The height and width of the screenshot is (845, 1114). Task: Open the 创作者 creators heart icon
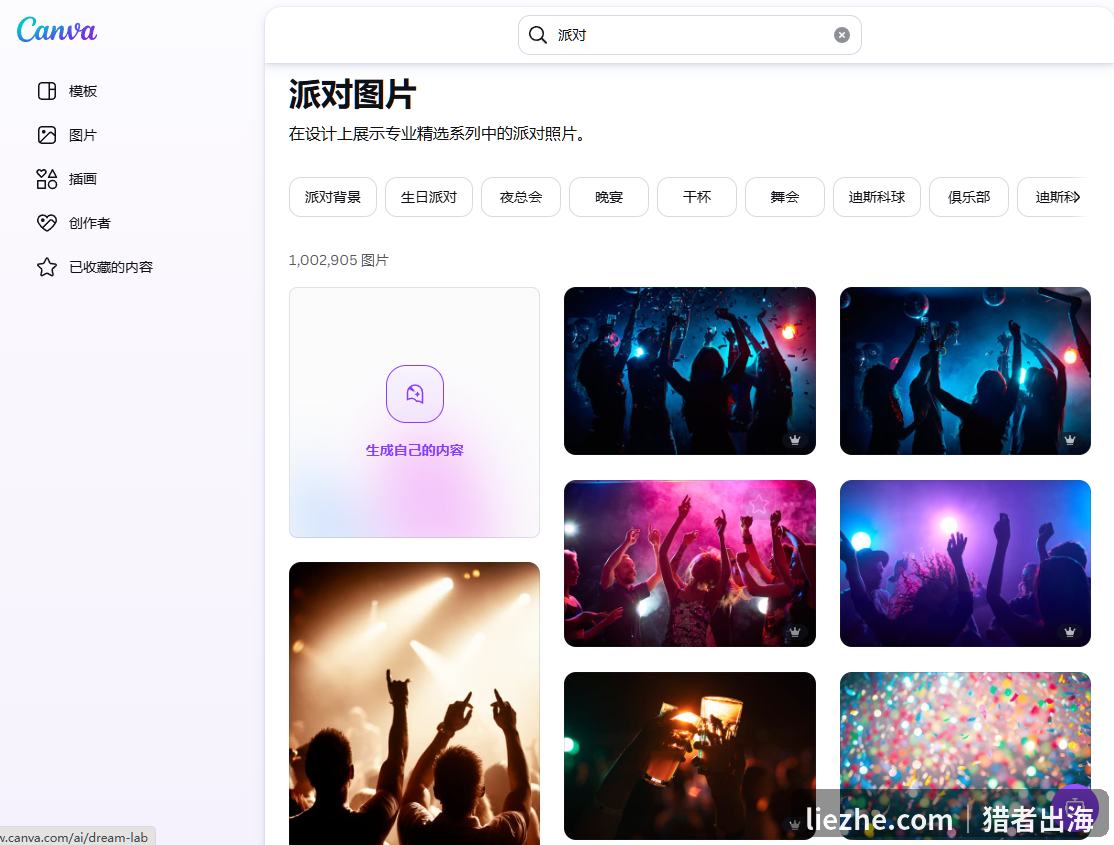pyautogui.click(x=47, y=223)
